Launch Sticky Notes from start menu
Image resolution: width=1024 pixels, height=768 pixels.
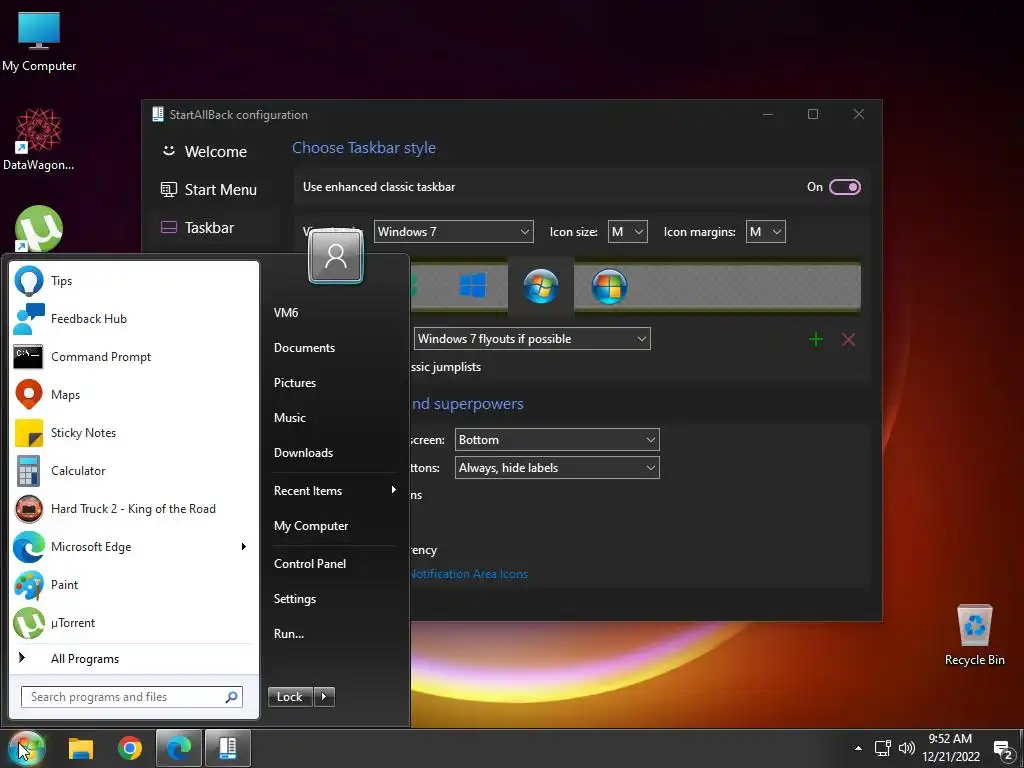point(134,432)
